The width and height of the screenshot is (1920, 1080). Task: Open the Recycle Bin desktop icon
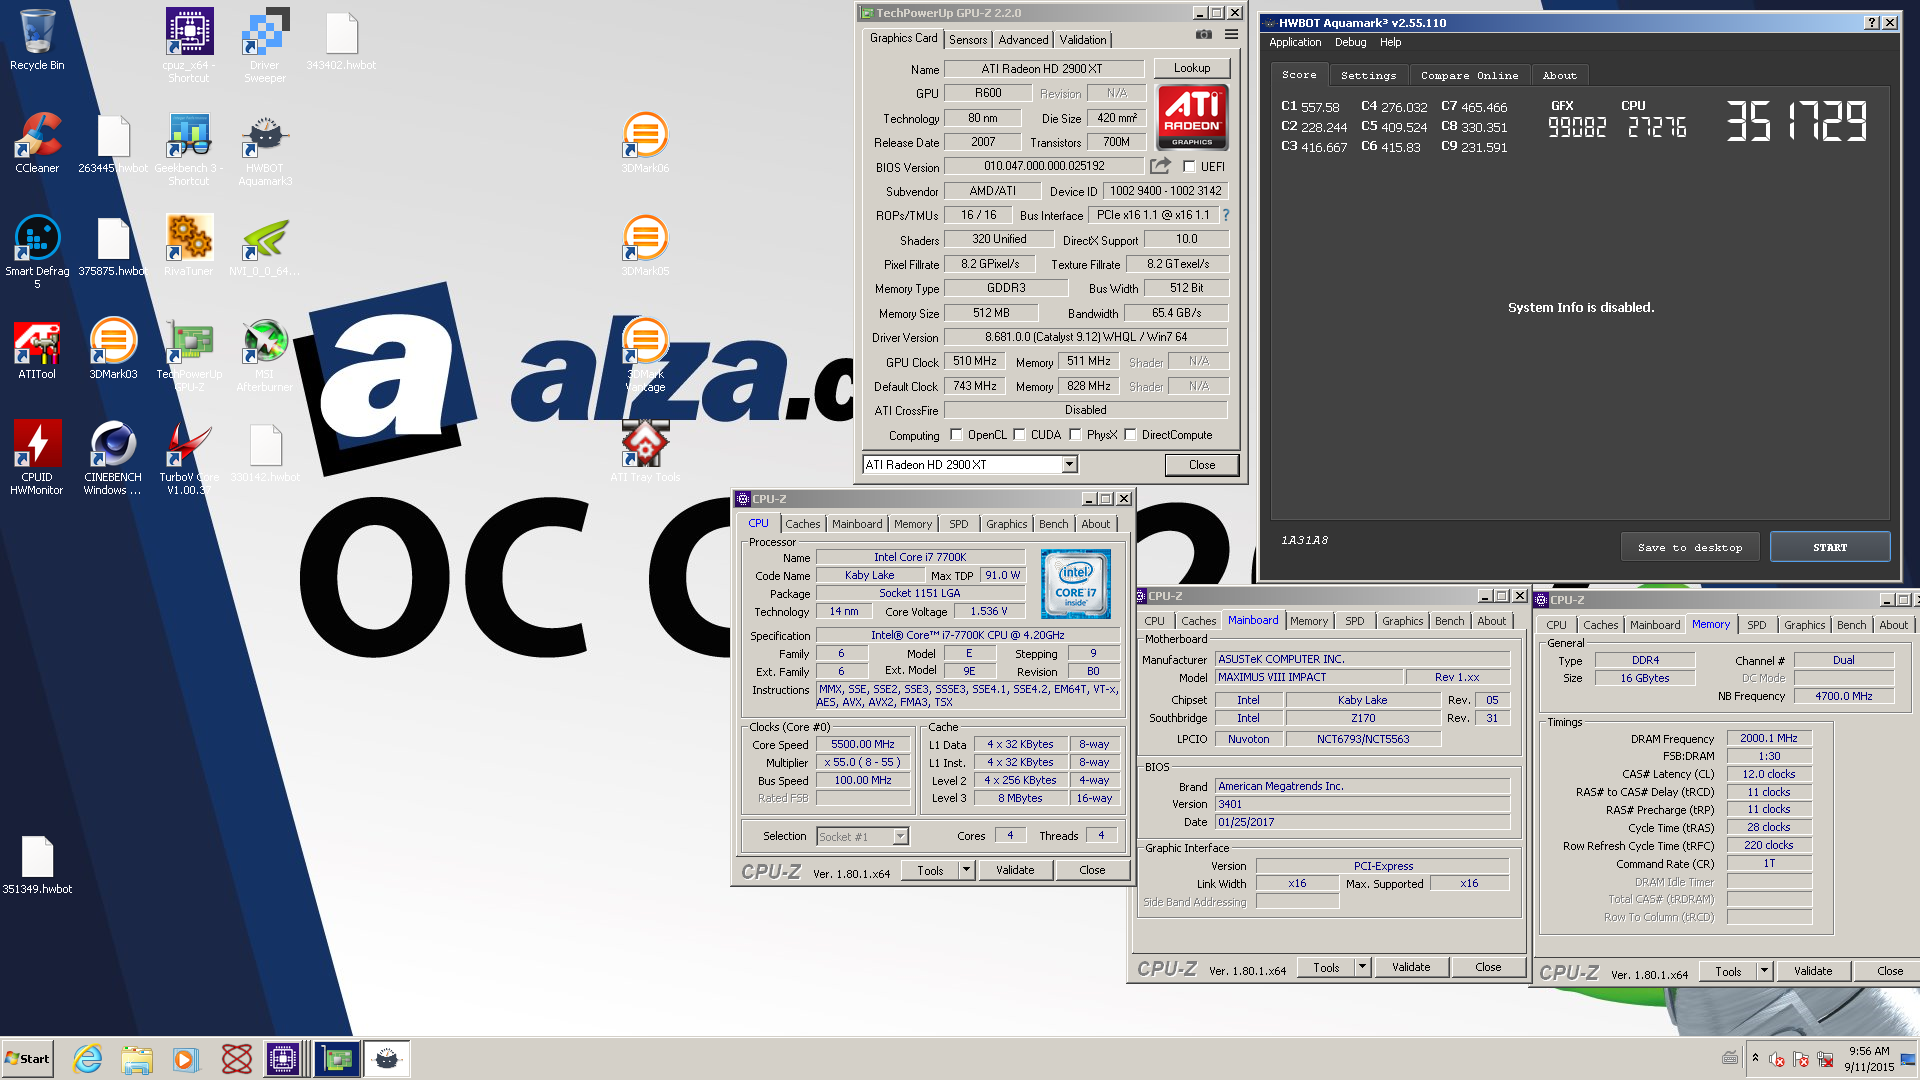tap(37, 40)
